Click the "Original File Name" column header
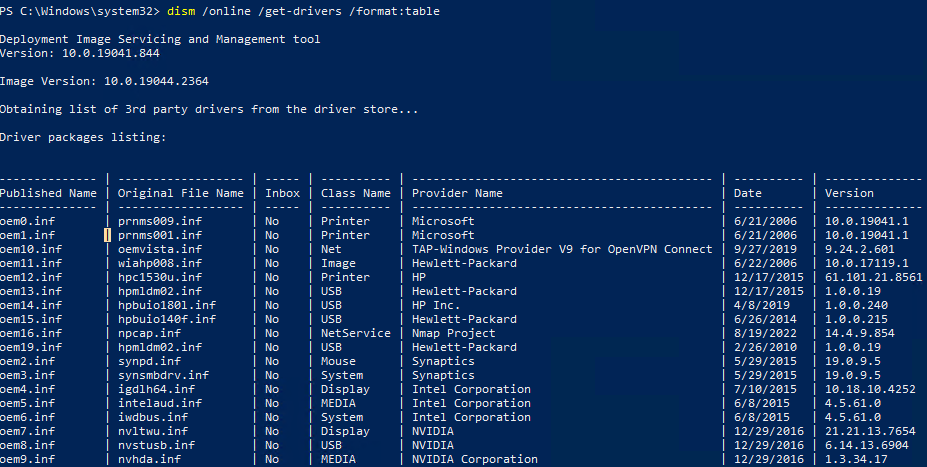This screenshot has height=467, width=927. point(180,193)
